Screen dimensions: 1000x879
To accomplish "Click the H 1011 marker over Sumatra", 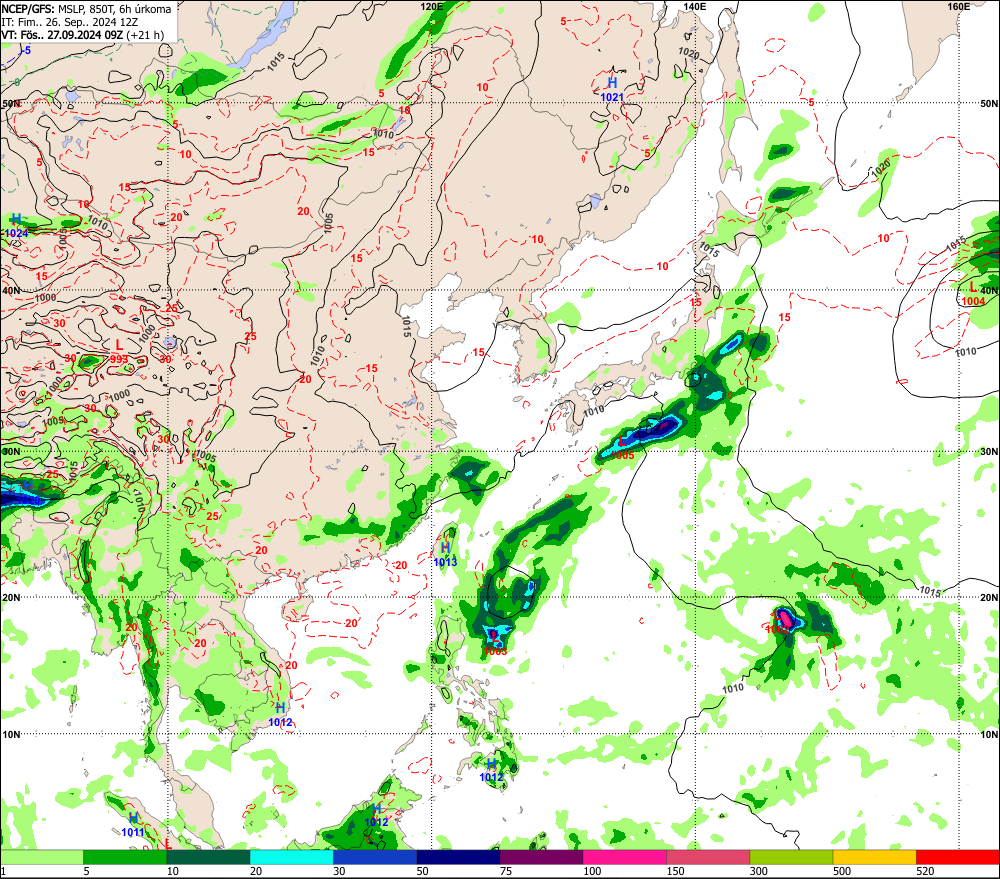I will pos(133,825).
